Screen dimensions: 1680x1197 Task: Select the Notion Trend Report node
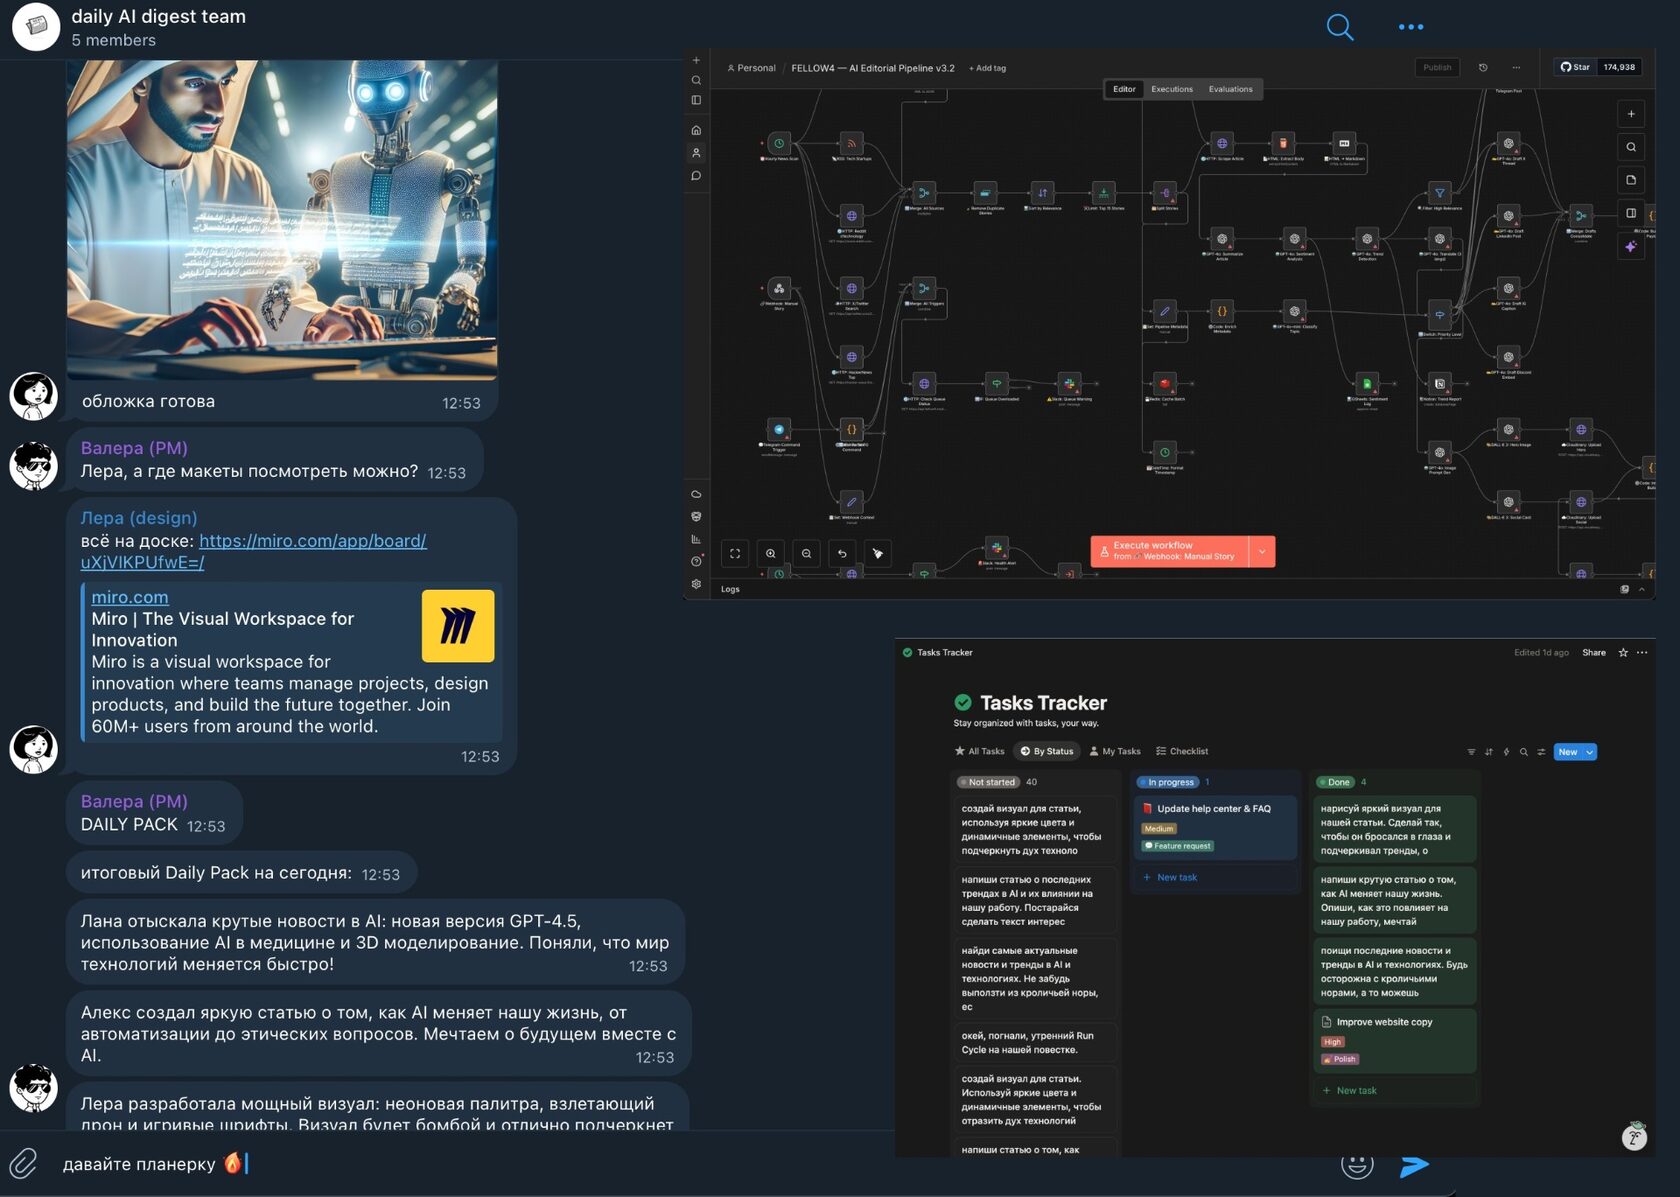[x=1439, y=384]
